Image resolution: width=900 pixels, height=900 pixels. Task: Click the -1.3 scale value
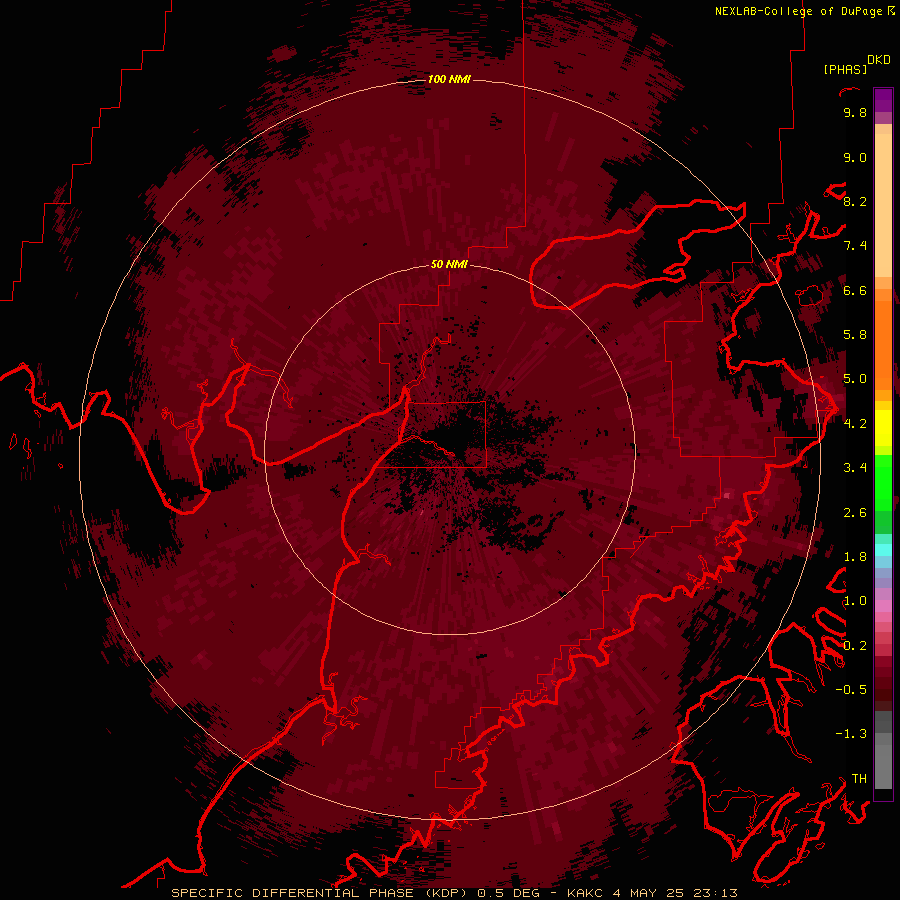(x=851, y=734)
